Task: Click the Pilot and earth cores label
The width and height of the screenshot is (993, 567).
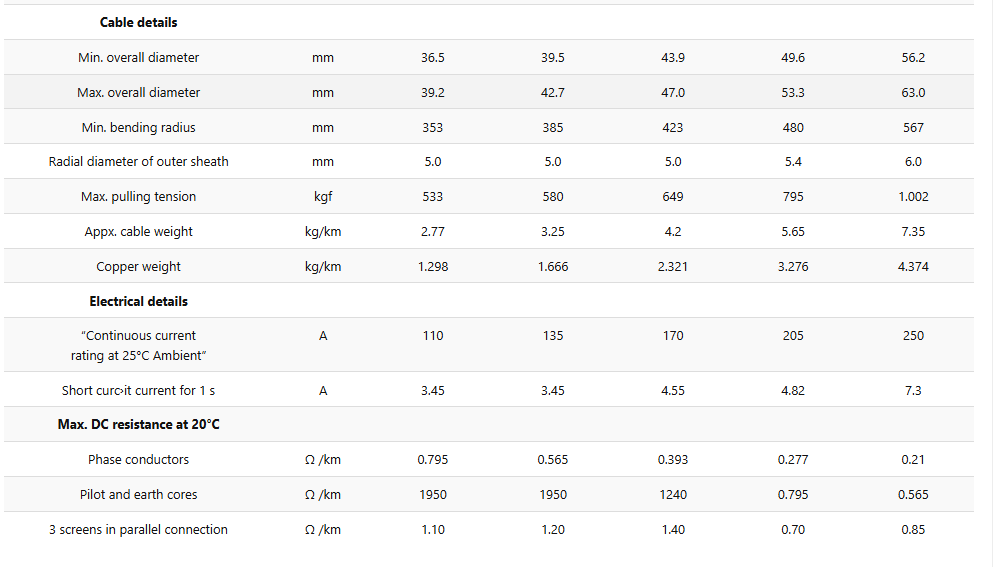Action: click(138, 495)
